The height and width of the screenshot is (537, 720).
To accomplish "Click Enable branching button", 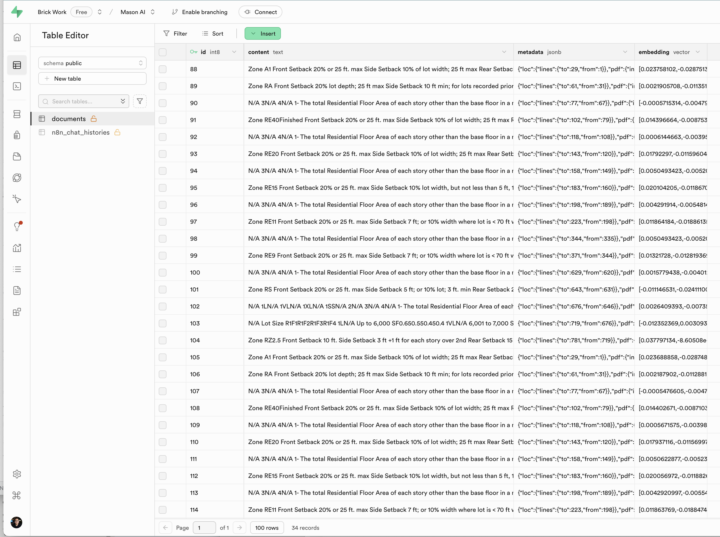I will (x=200, y=12).
